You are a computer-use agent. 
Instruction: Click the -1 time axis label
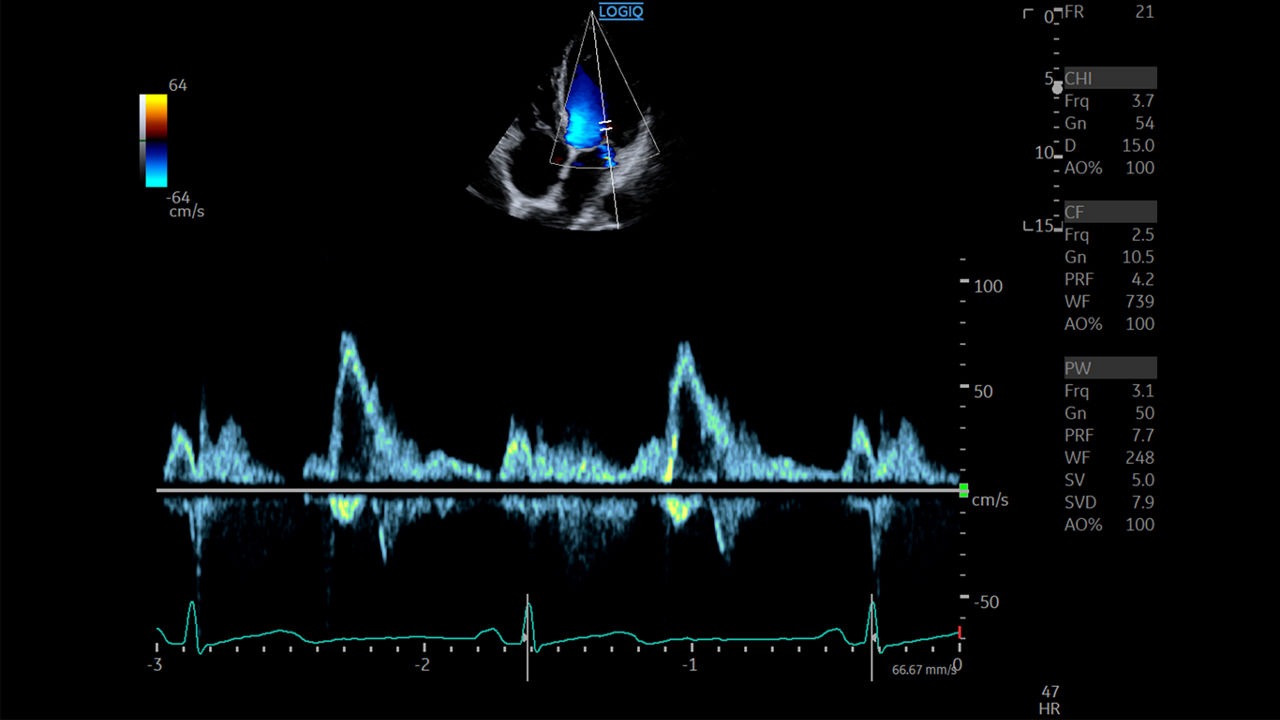pos(690,665)
